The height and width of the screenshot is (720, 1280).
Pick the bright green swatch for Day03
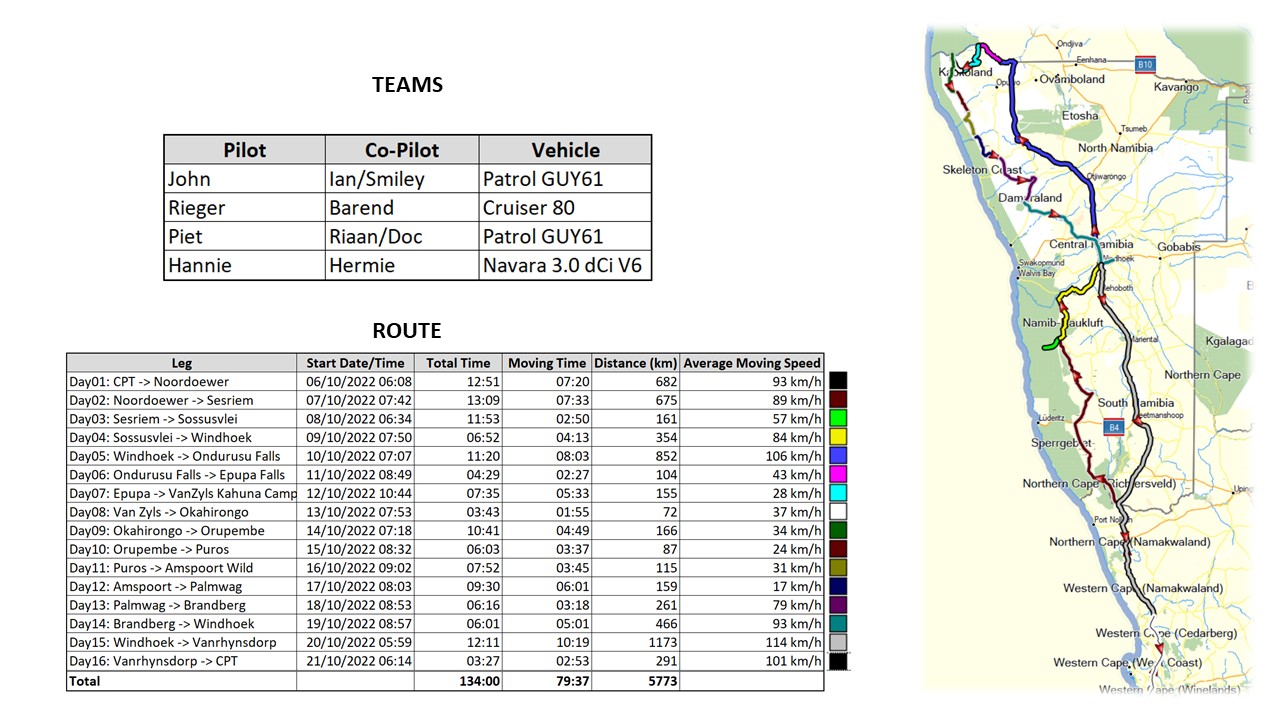[838, 418]
